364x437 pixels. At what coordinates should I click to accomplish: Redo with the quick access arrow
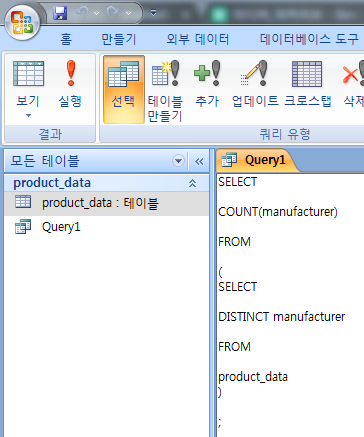point(114,13)
